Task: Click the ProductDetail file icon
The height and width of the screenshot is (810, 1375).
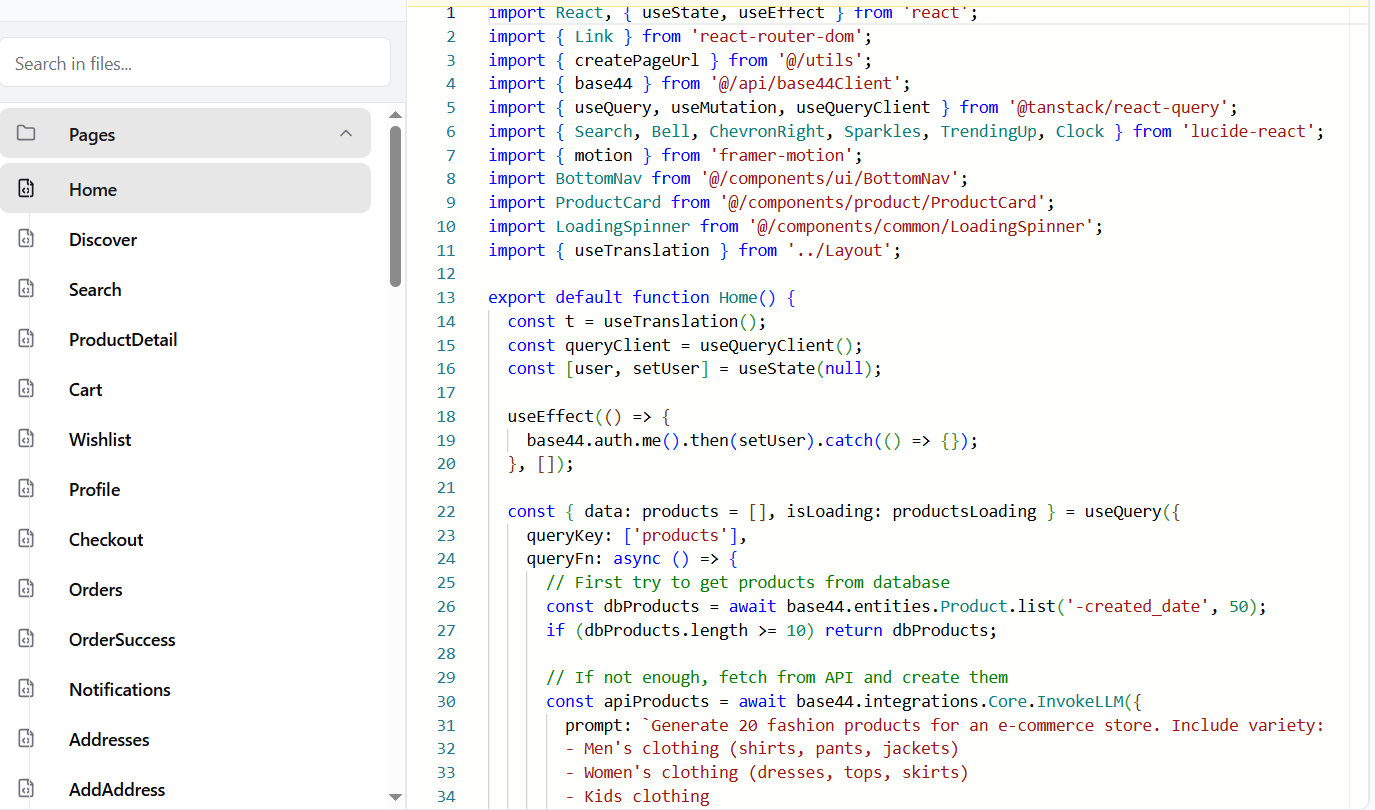Action: click(x=27, y=339)
